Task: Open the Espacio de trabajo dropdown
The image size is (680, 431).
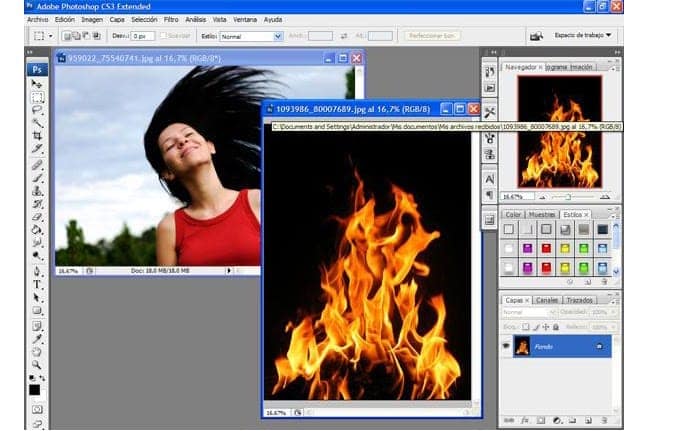Action: pos(584,35)
